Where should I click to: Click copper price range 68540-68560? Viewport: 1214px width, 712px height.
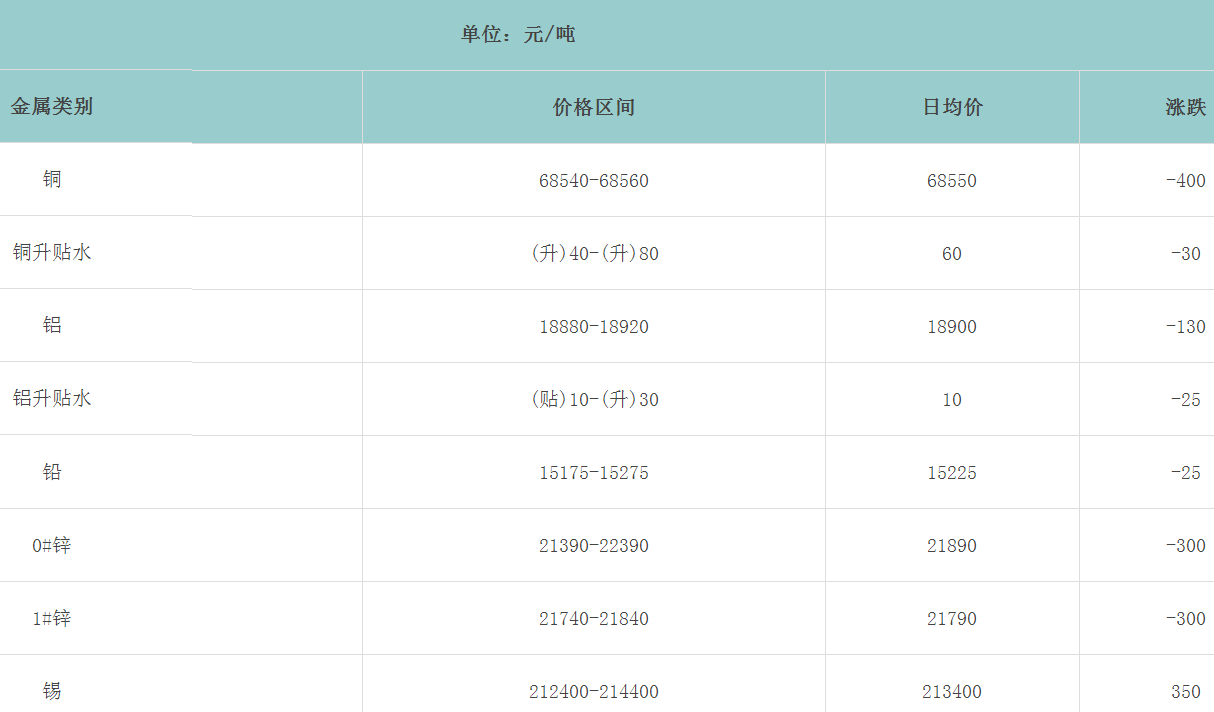(593, 181)
